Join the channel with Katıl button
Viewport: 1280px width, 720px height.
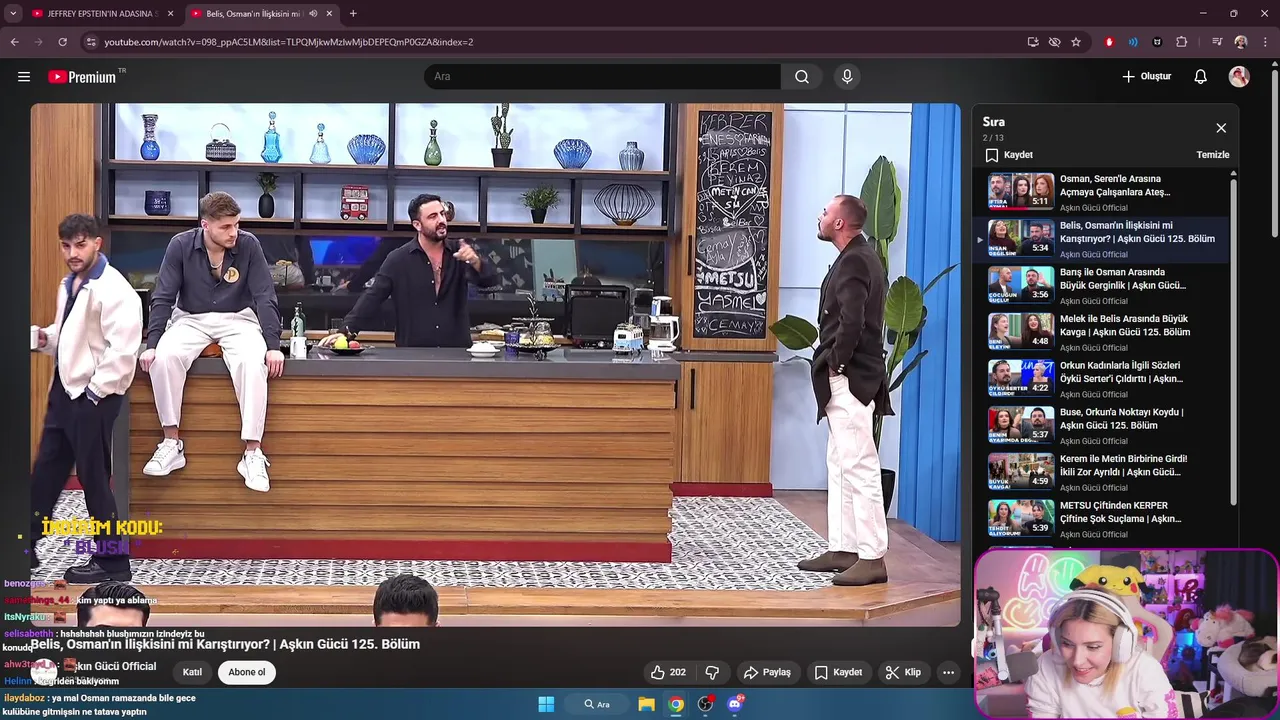(x=192, y=672)
